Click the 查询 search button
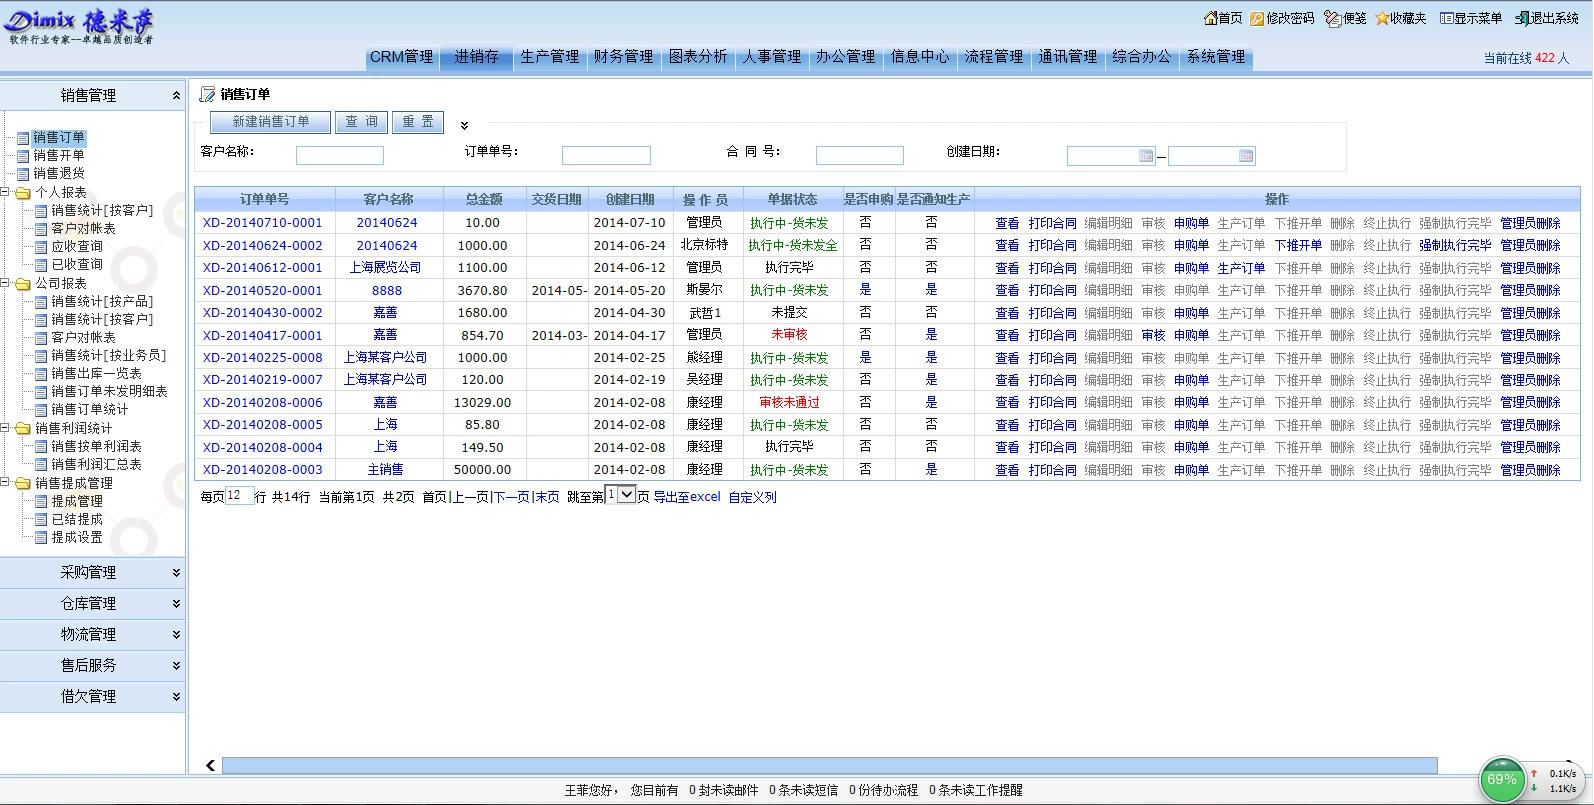Screen dimensions: 1594x805 [x=361, y=122]
